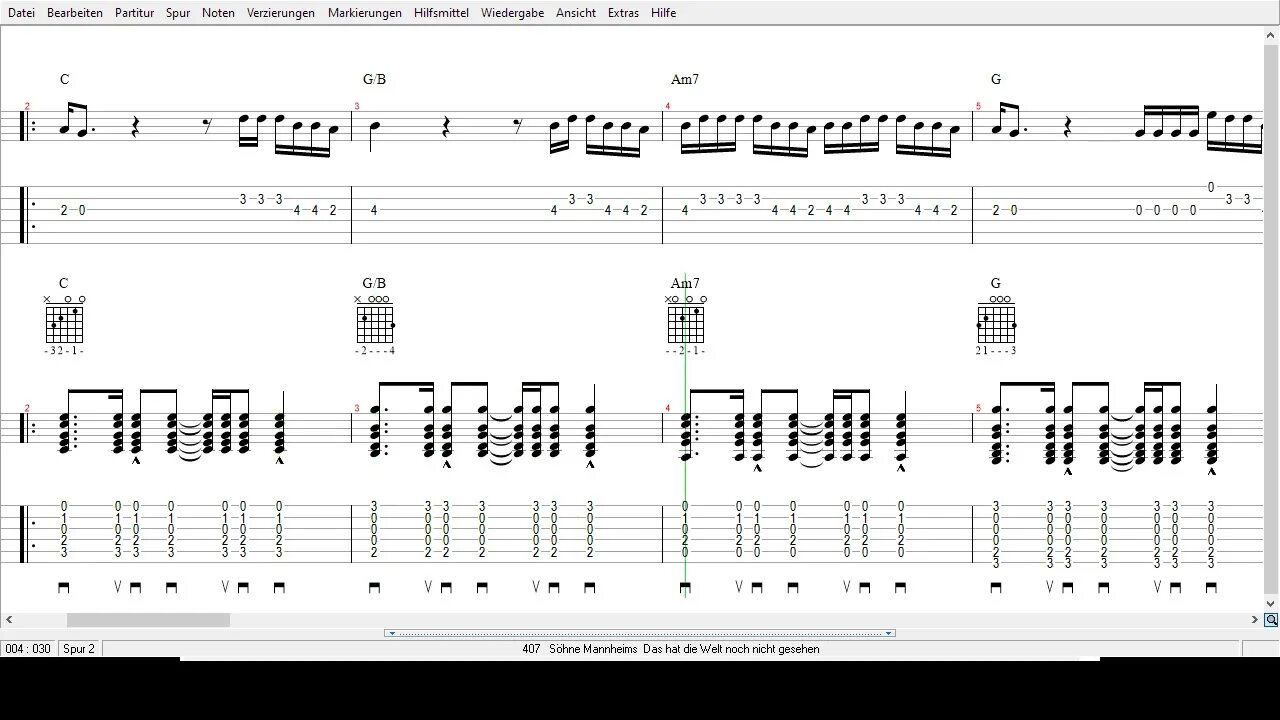Click the G/B chord name above the first track
The height and width of the screenshot is (720, 1280).
(374, 79)
